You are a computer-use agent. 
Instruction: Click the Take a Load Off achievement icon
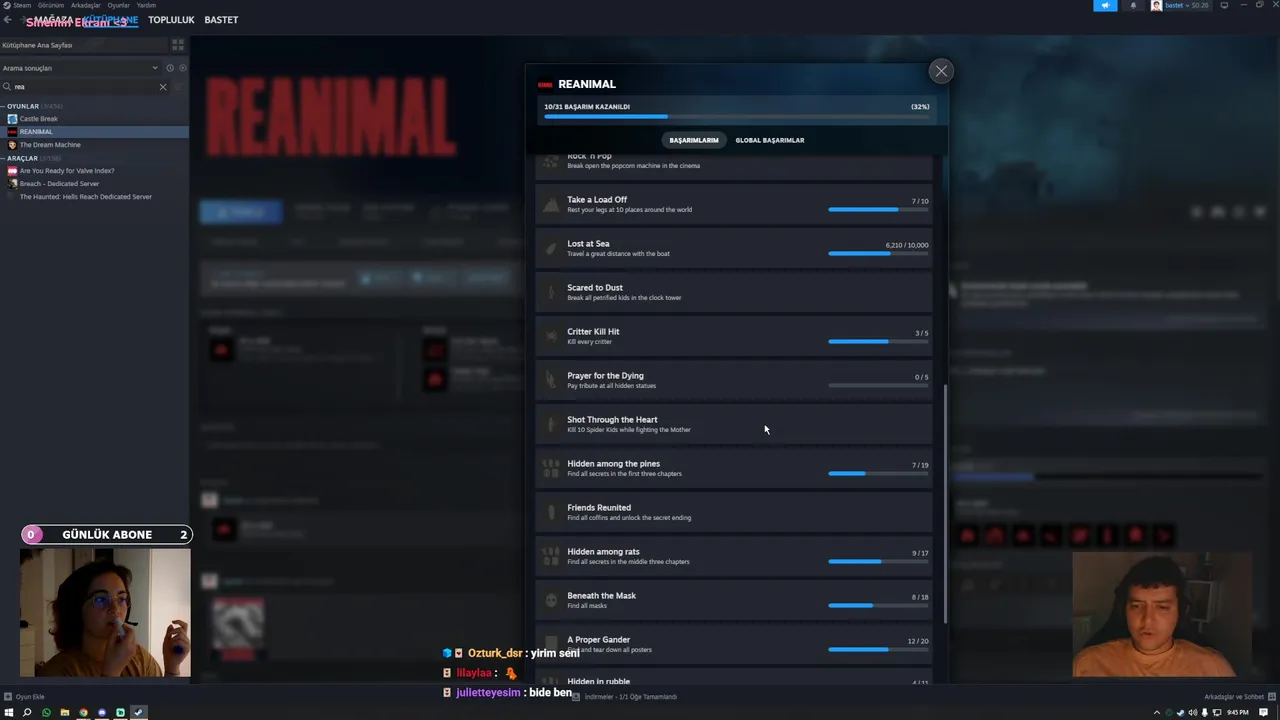click(x=551, y=204)
